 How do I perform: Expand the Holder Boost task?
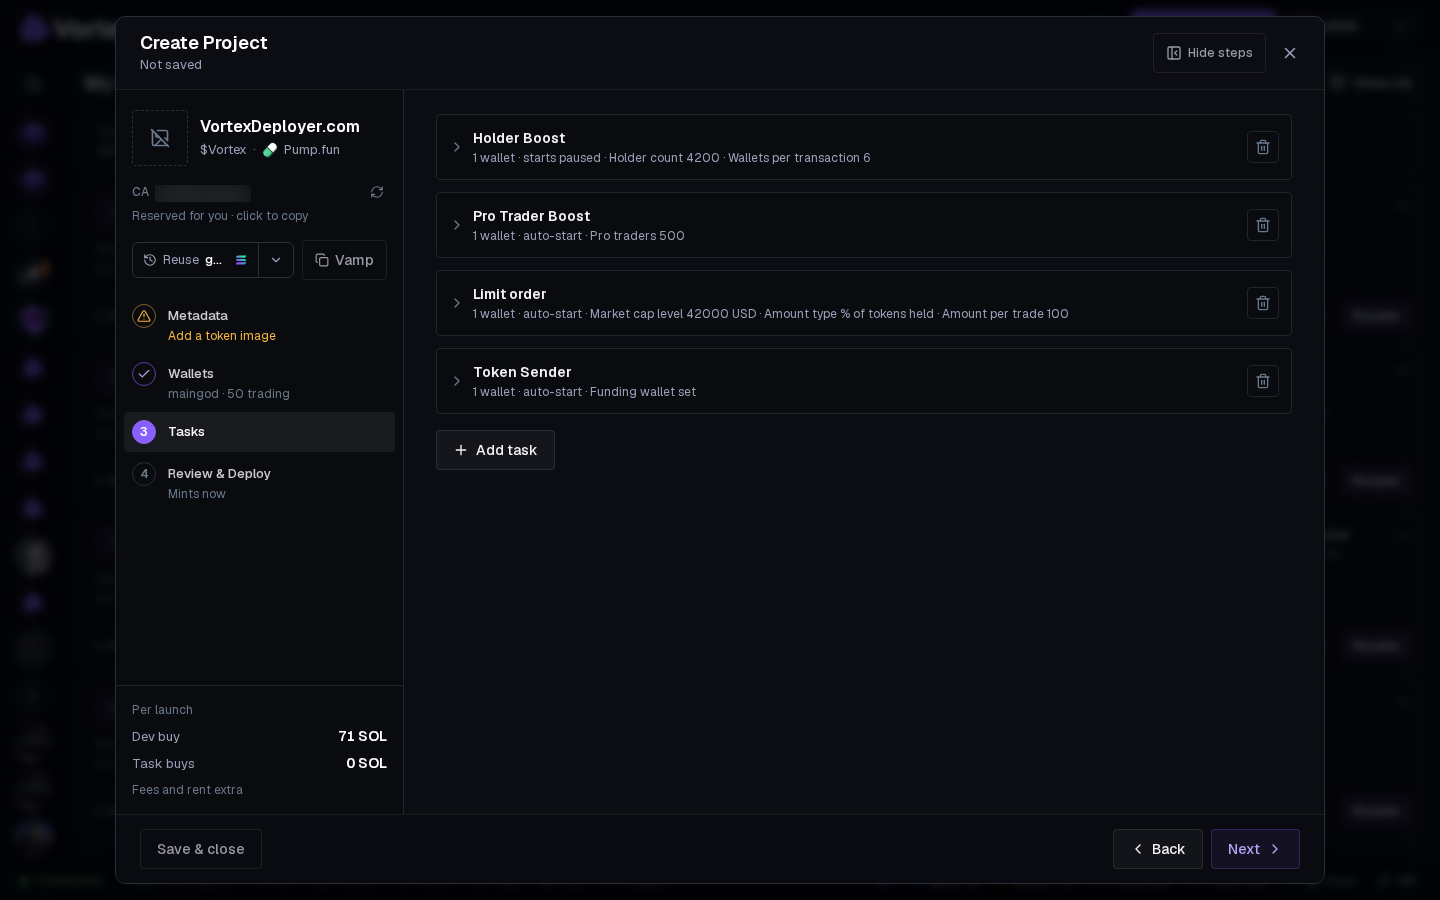pos(457,147)
